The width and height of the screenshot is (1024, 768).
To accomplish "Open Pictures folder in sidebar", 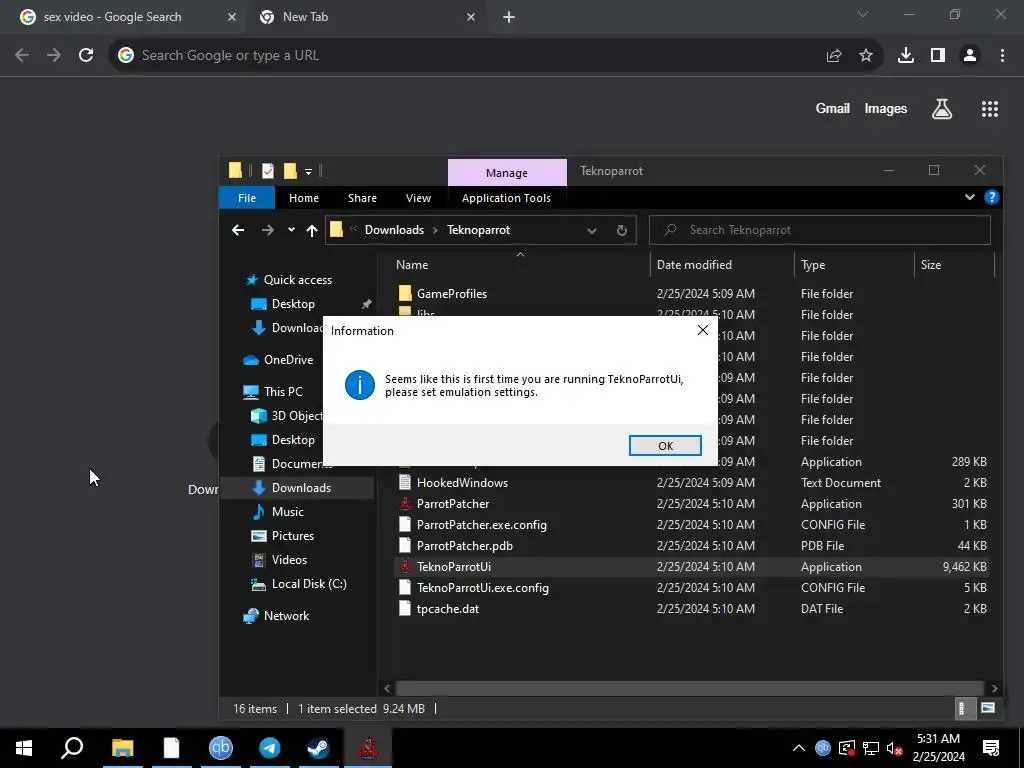I will (x=293, y=536).
